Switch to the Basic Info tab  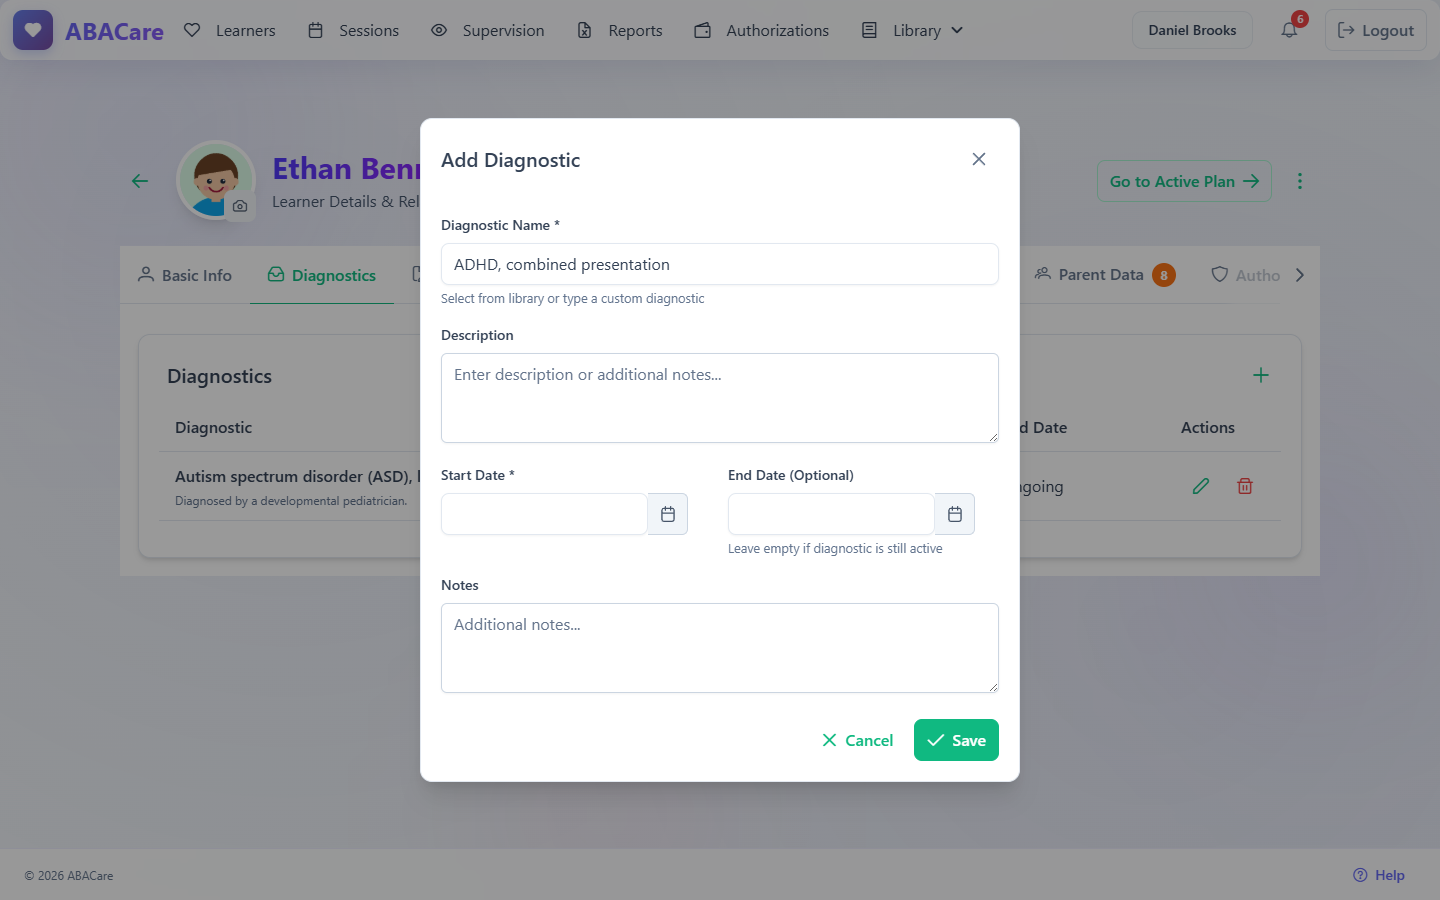pos(185,275)
